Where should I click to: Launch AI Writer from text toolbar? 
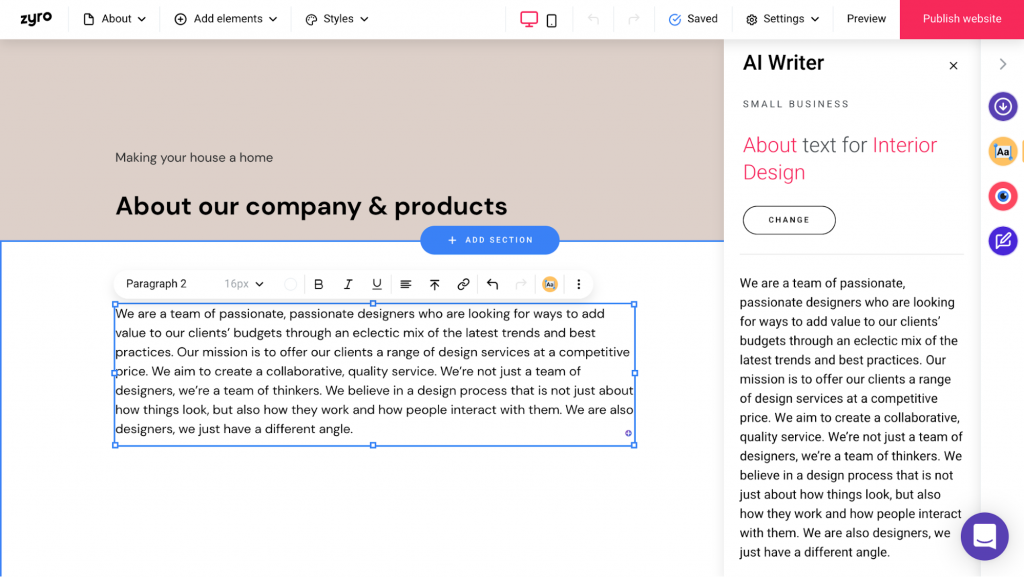(x=550, y=284)
